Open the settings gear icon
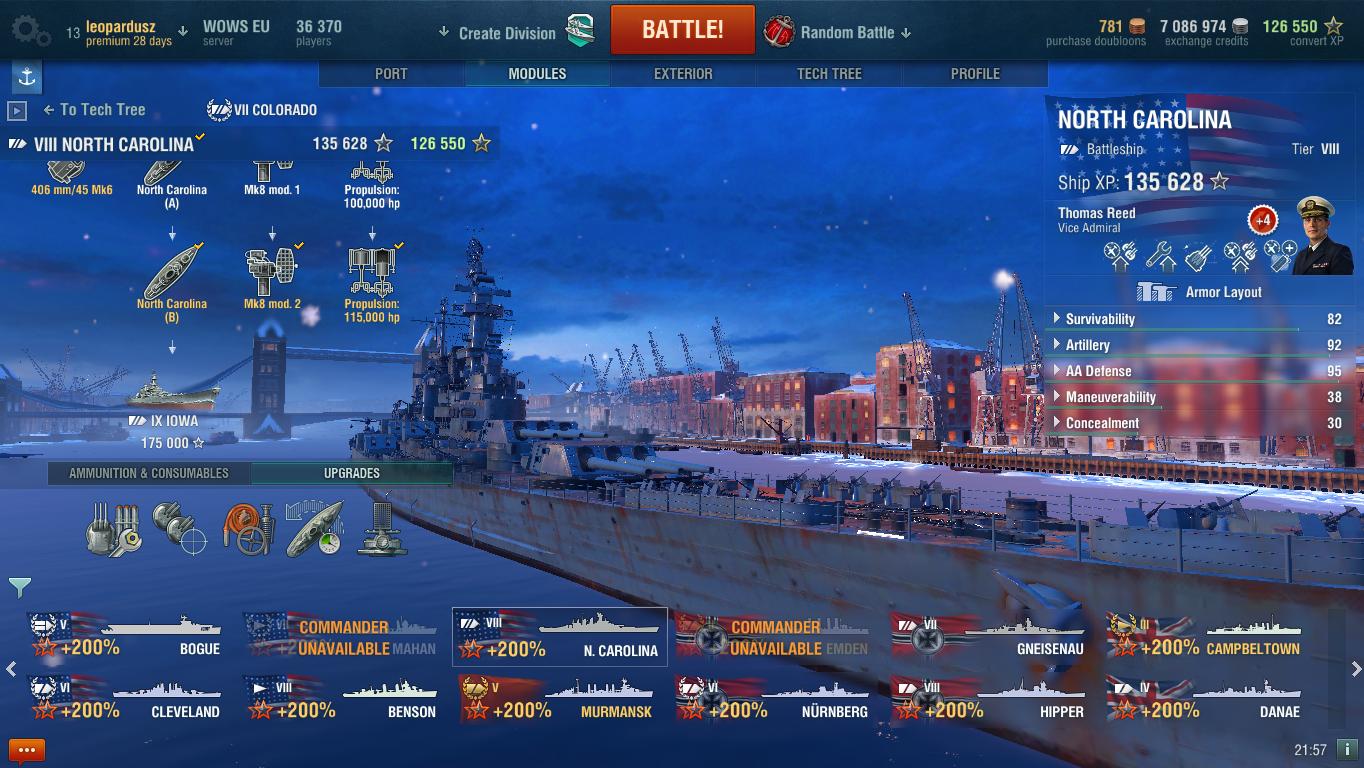The height and width of the screenshot is (768, 1364). point(30,32)
